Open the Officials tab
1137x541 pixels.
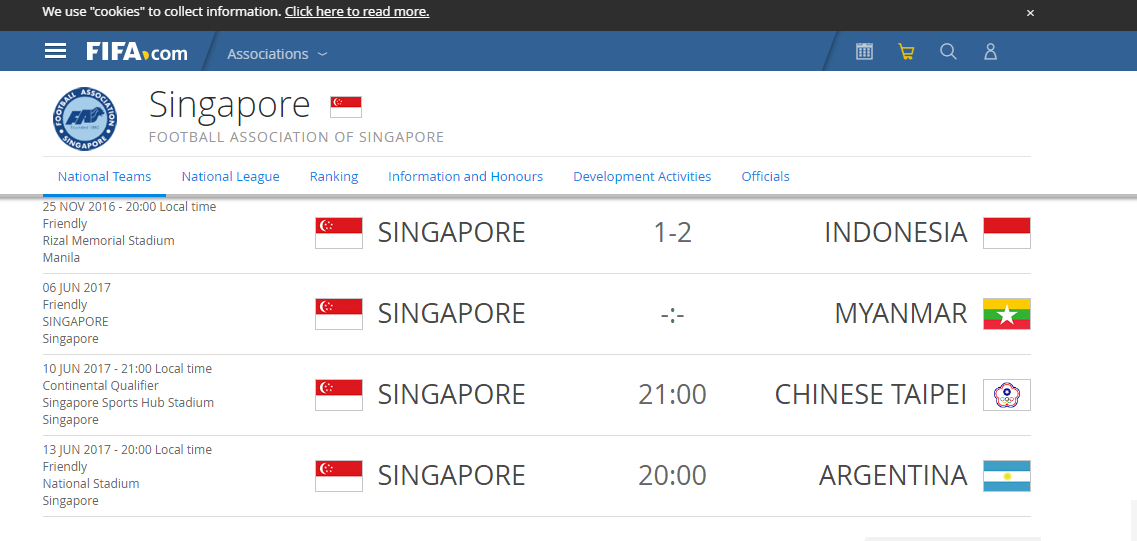765,176
